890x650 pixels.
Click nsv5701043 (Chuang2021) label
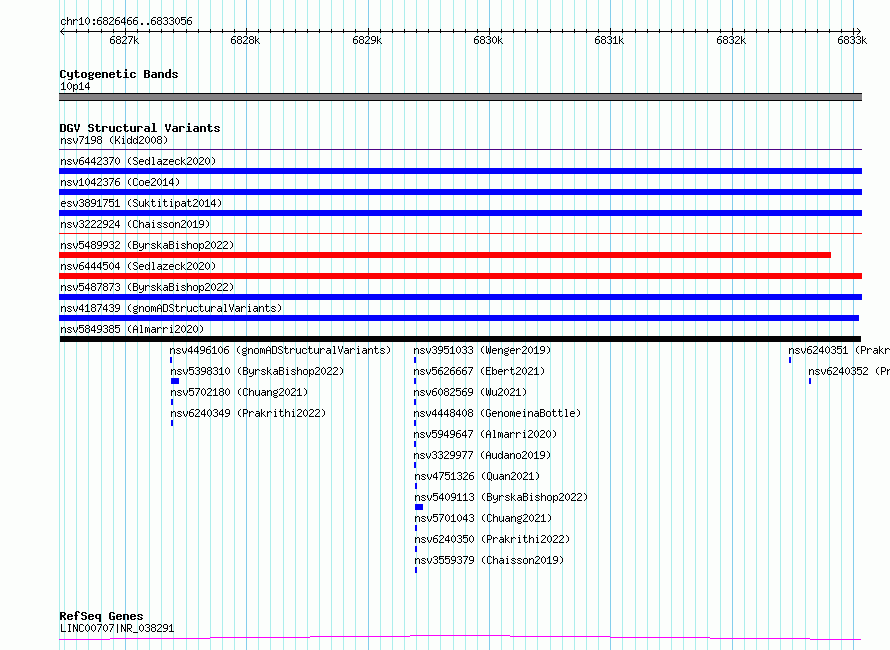click(483, 518)
